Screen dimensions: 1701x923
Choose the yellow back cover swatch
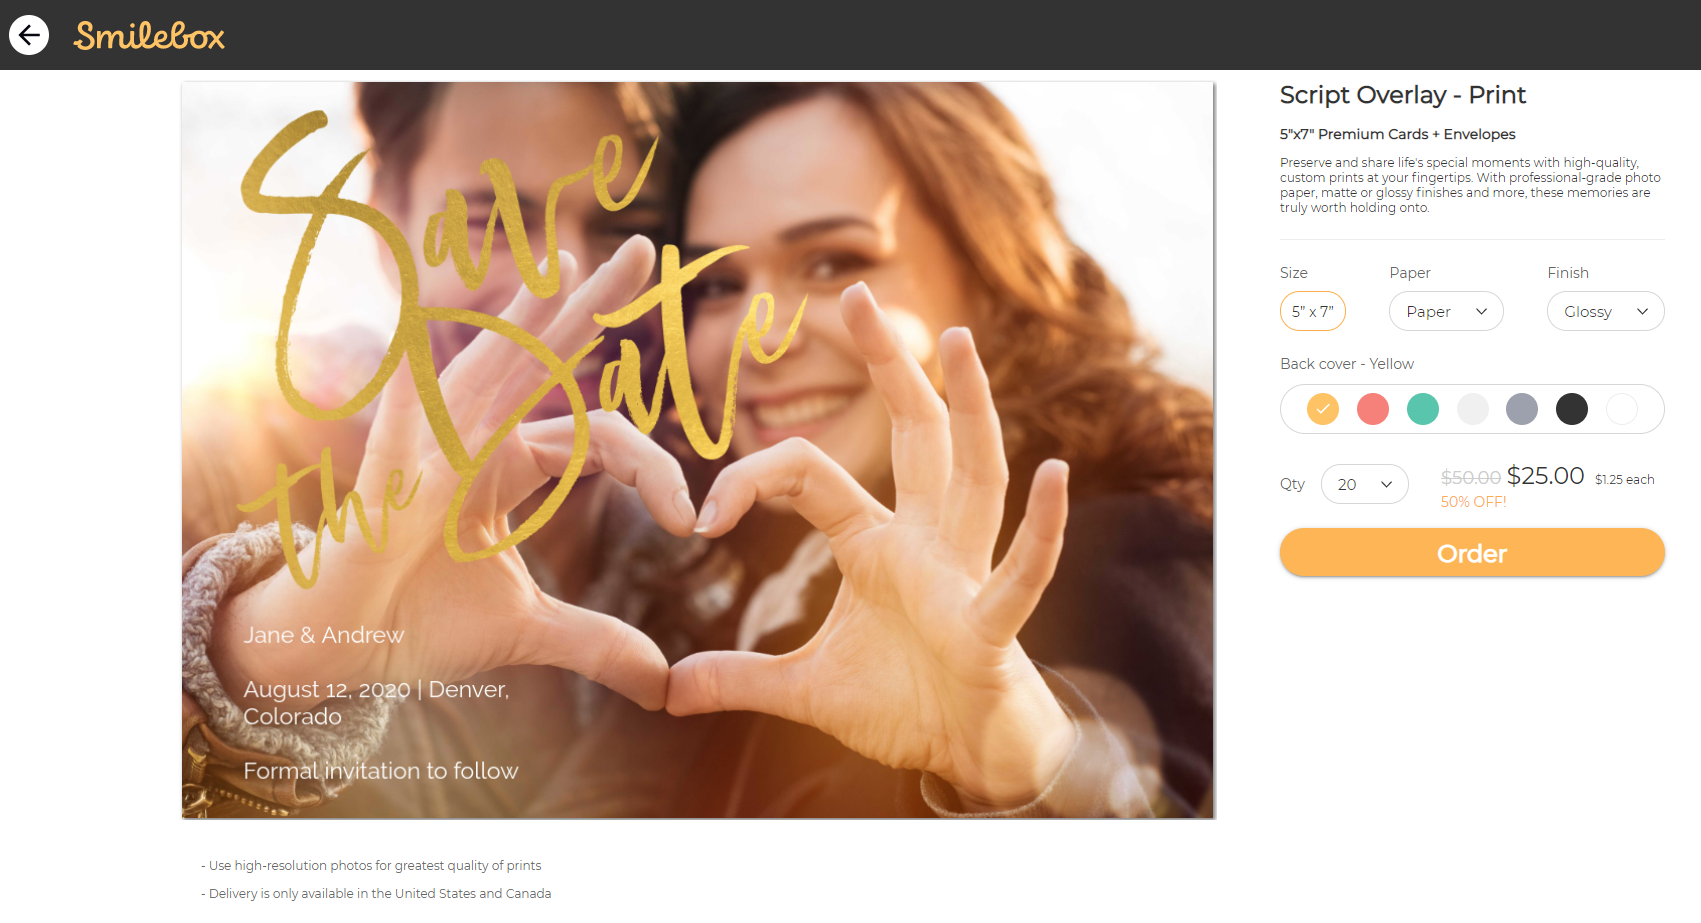click(1323, 409)
